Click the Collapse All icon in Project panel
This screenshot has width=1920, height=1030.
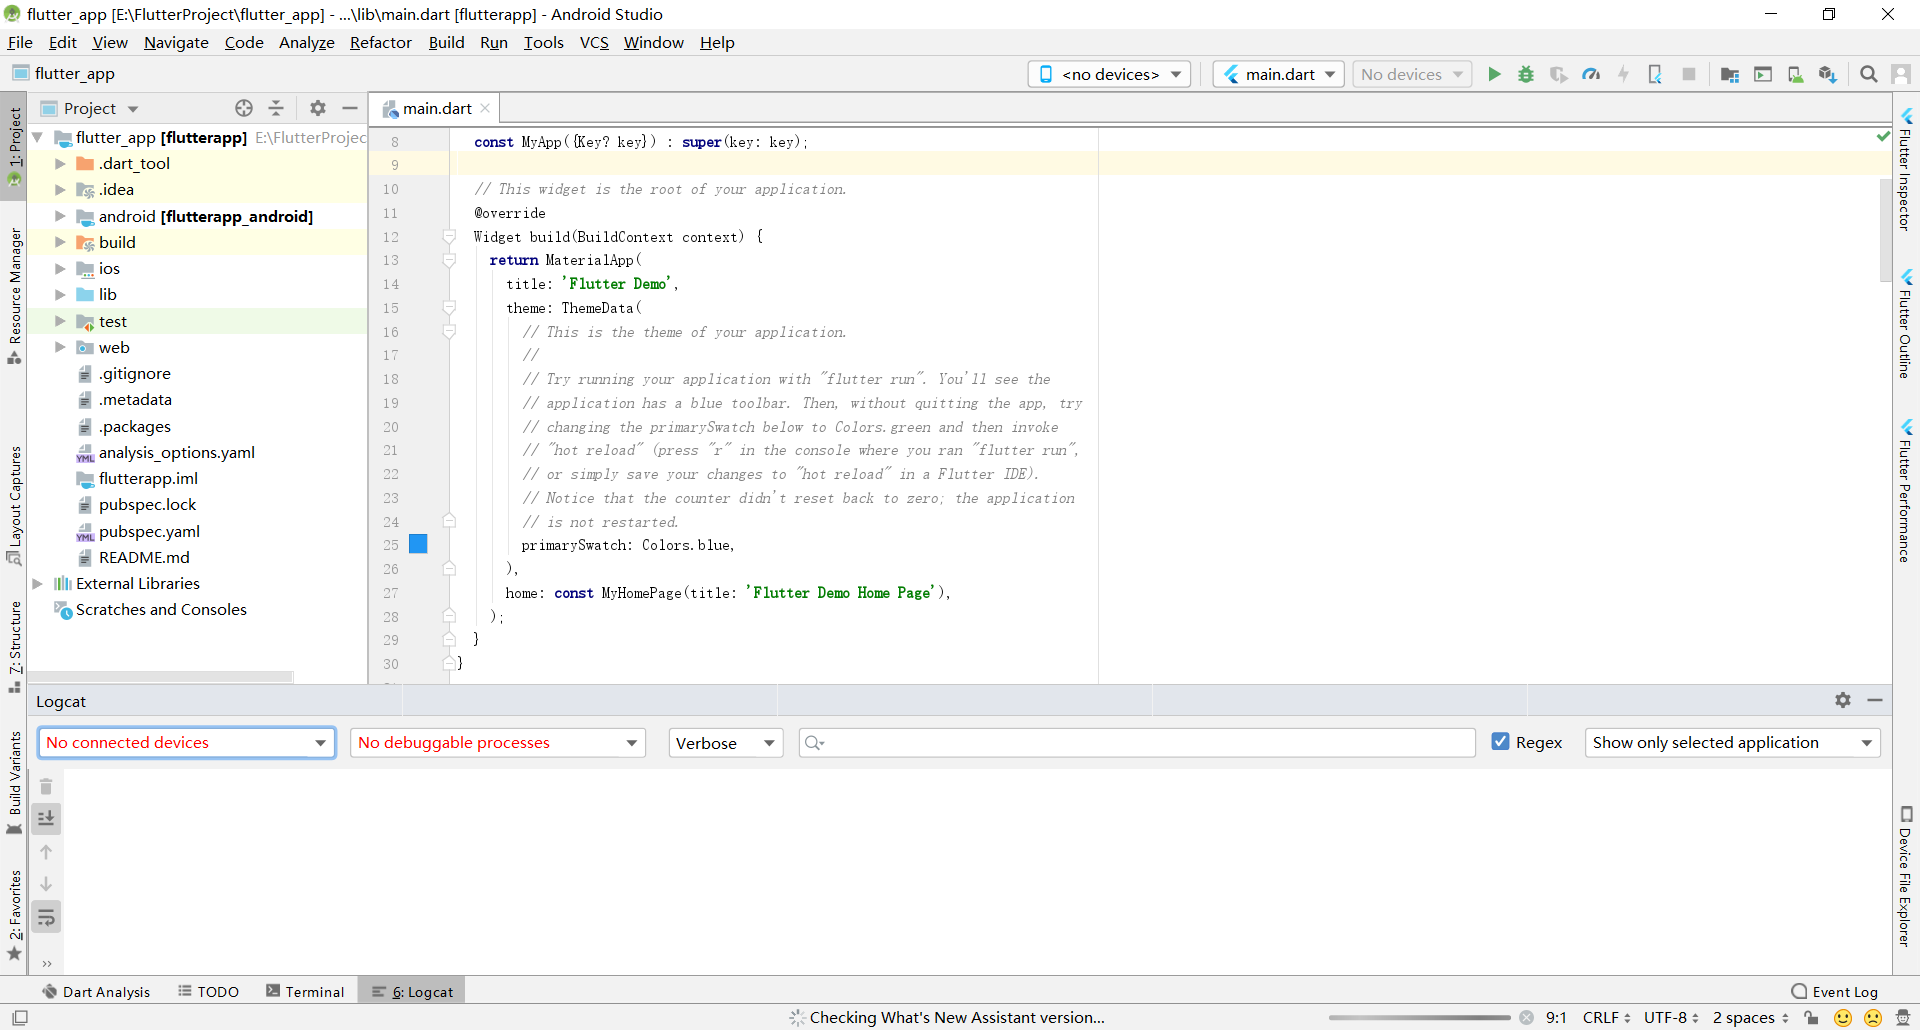pyautogui.click(x=277, y=108)
